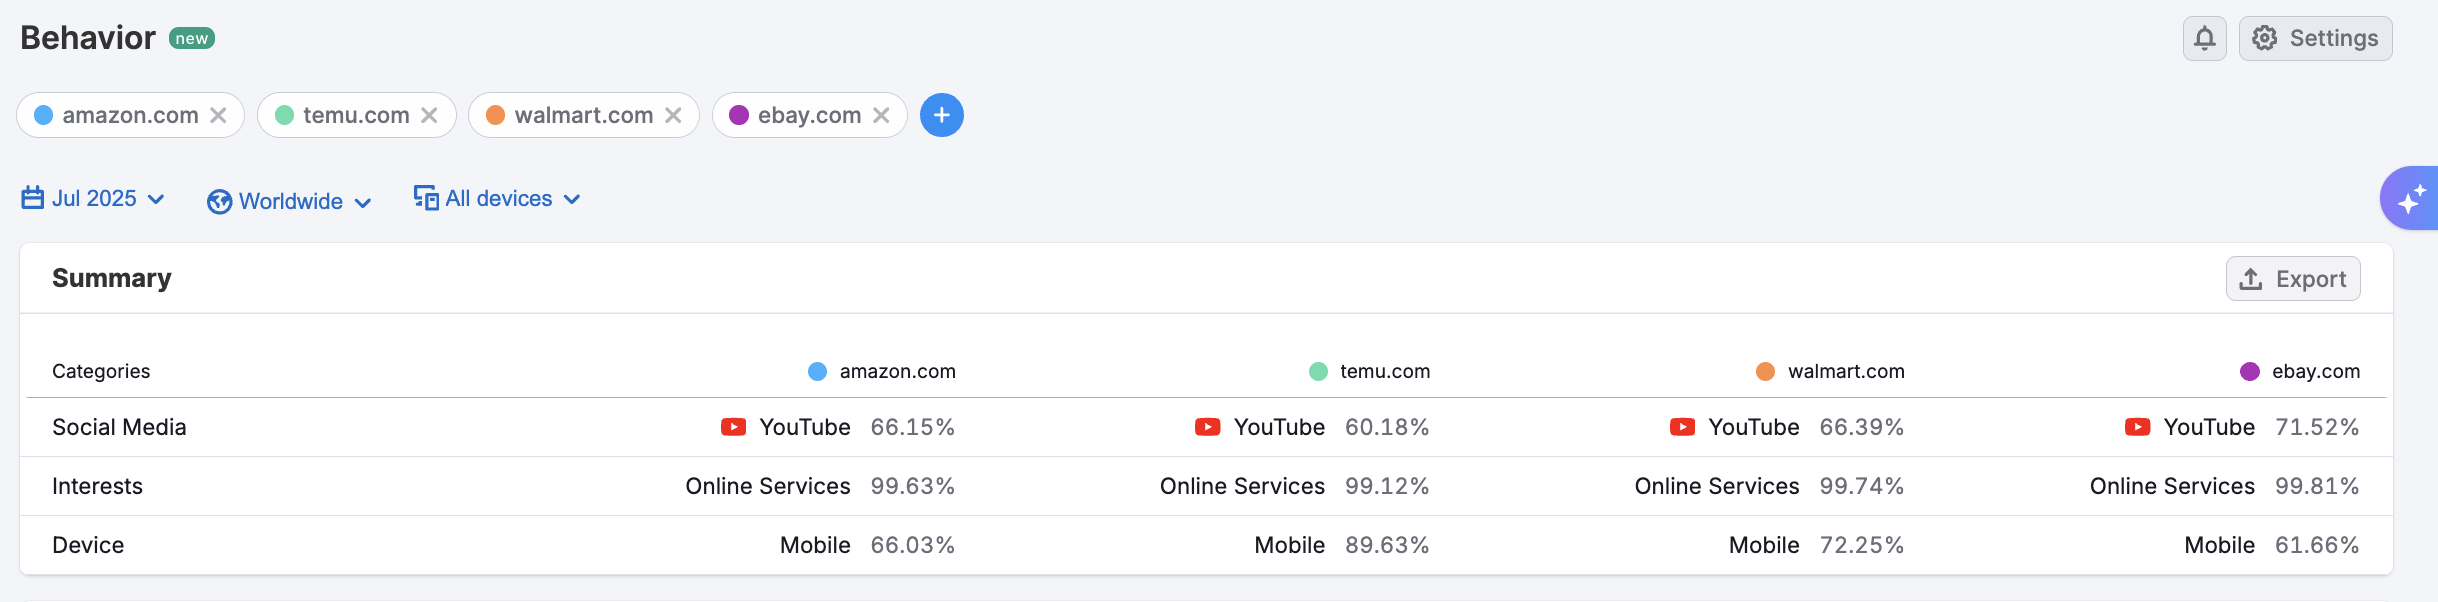This screenshot has width=2438, height=602.
Task: Click the temu.com domain chip
Action: pos(355,115)
